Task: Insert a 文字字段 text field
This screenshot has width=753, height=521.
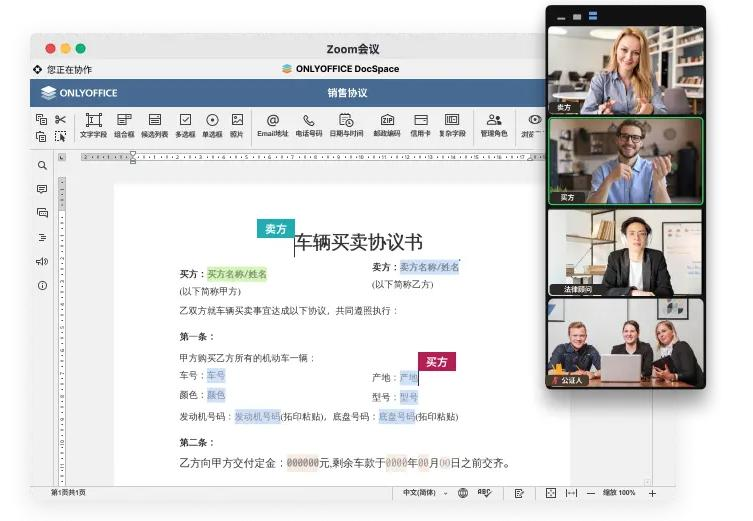Action: (94, 125)
